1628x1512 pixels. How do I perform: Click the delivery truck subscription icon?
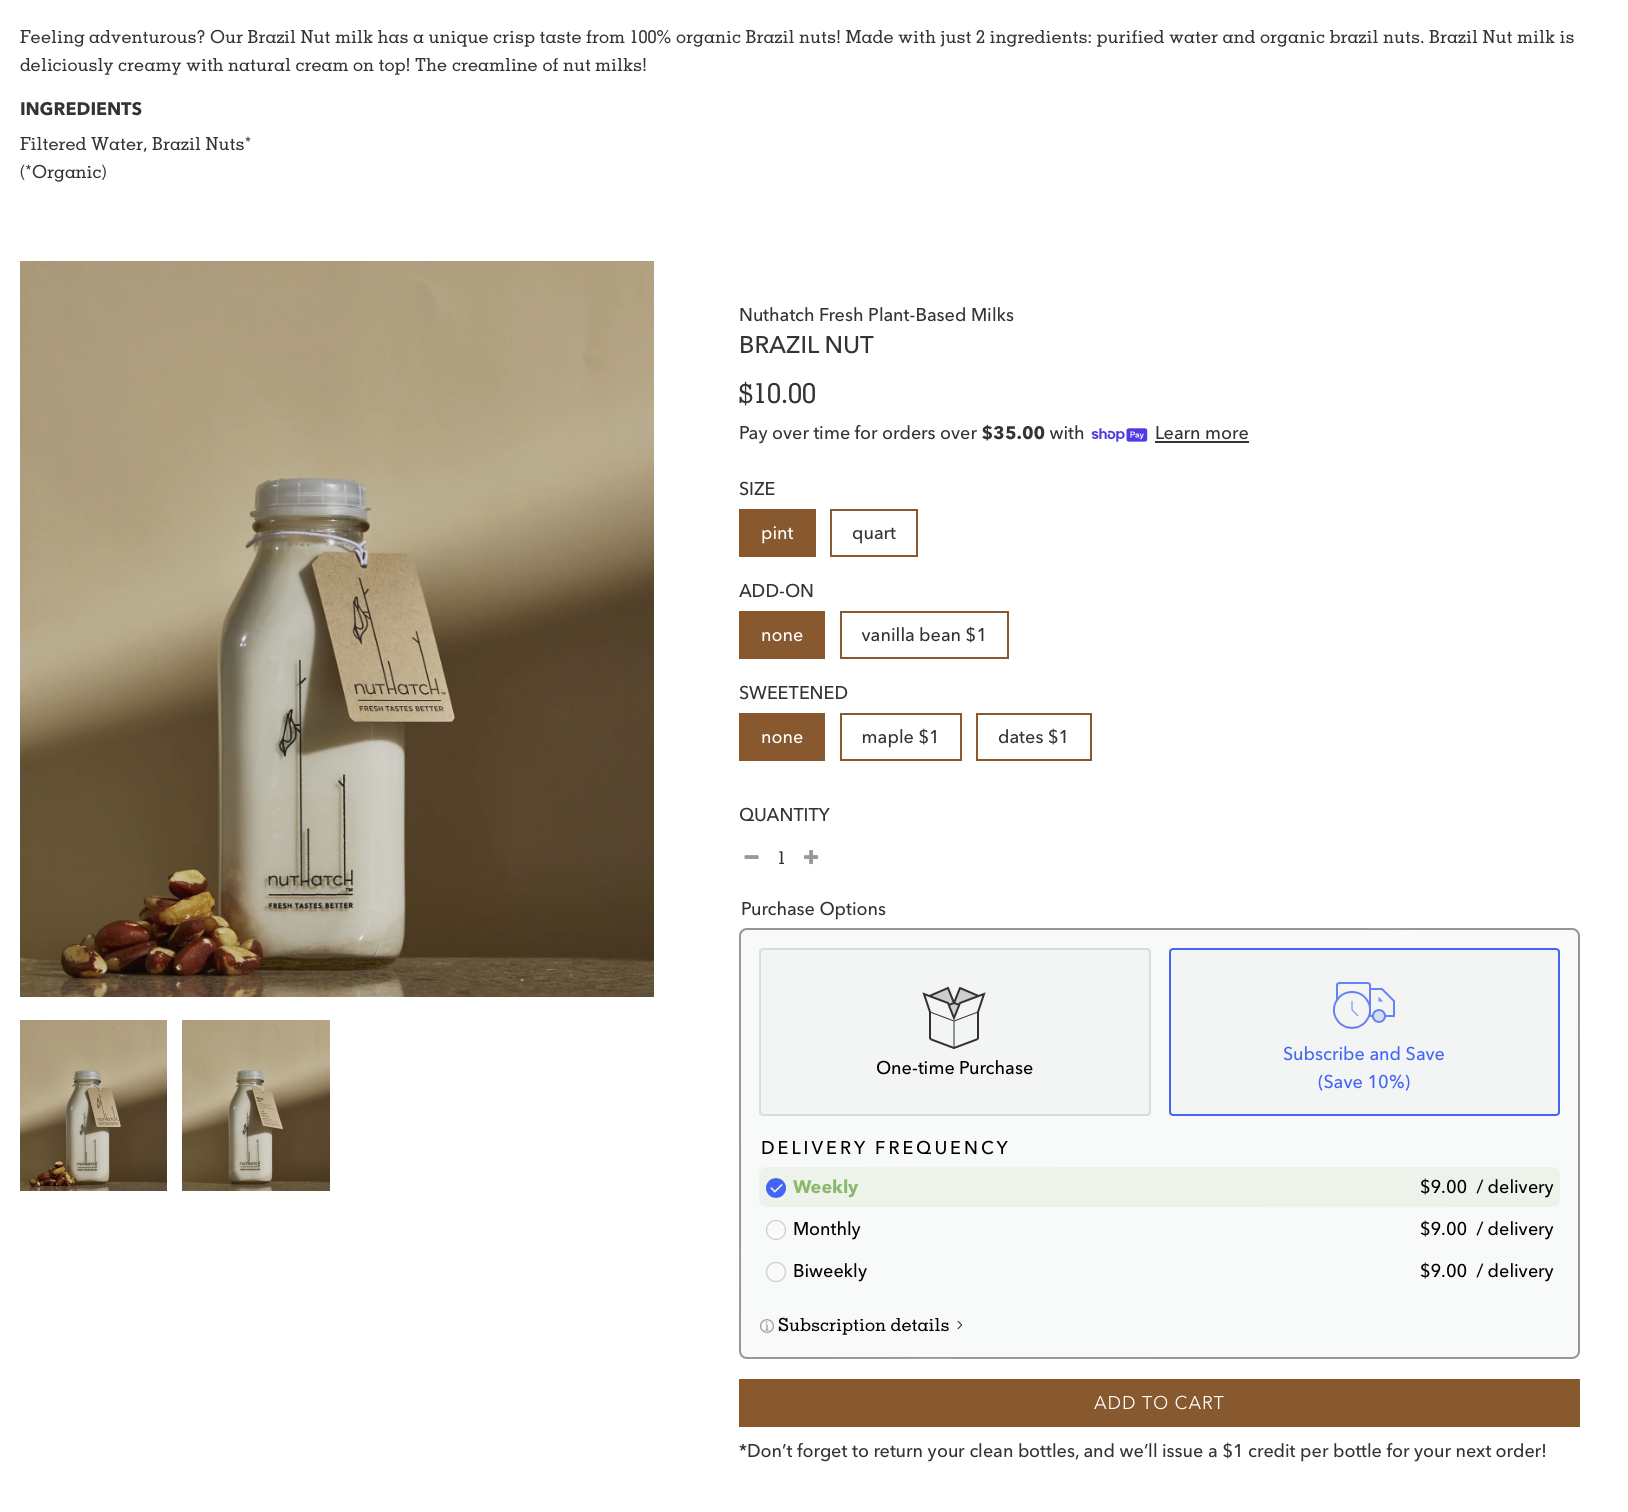[1363, 1005]
